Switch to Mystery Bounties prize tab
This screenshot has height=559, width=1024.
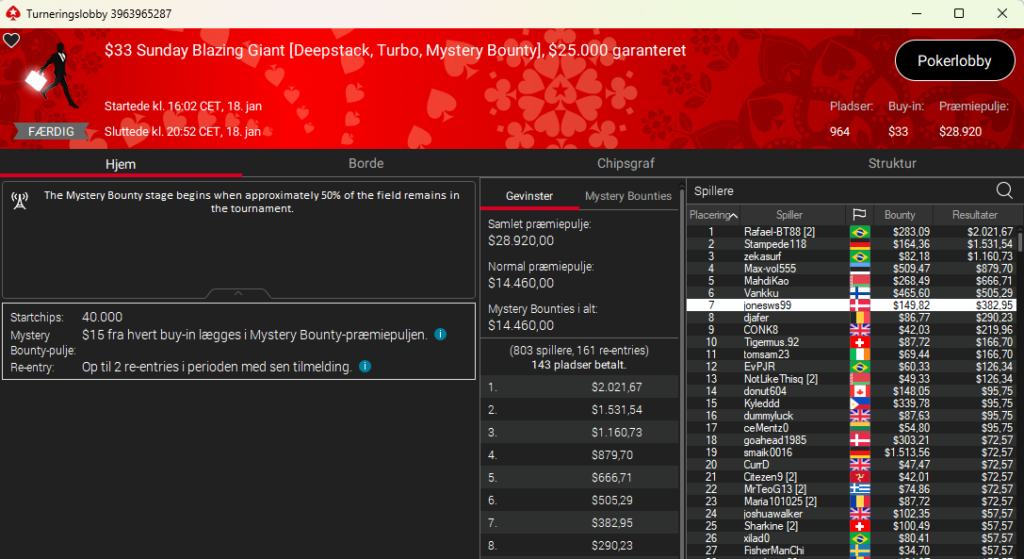628,196
